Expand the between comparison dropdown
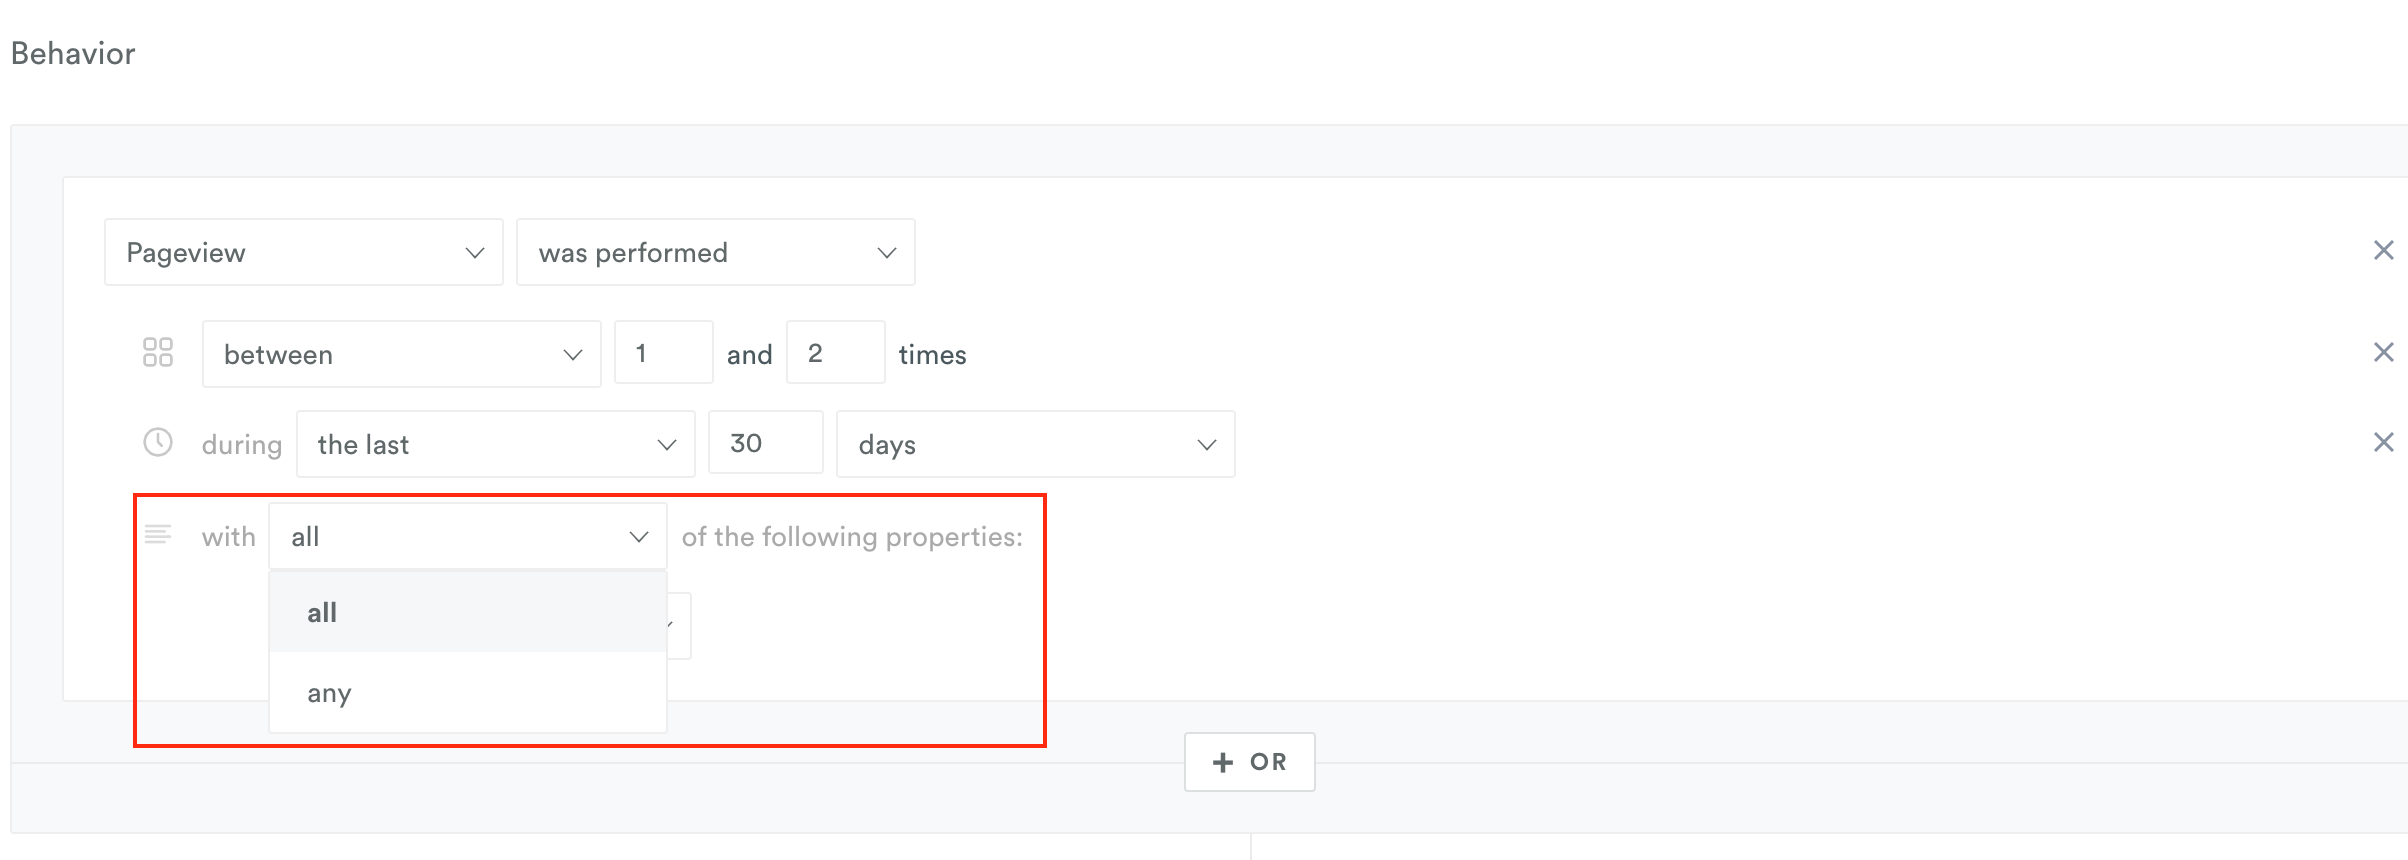This screenshot has width=2408, height=860. coord(402,354)
